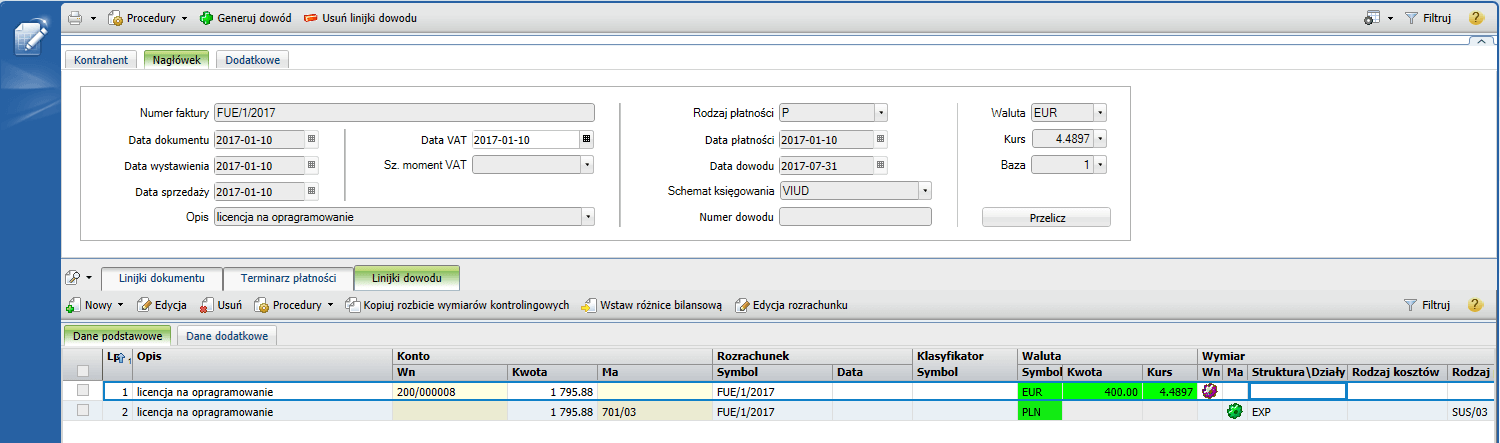Click the top Filtruj funnel icon
1500x443 pixels.
click(x=1412, y=18)
